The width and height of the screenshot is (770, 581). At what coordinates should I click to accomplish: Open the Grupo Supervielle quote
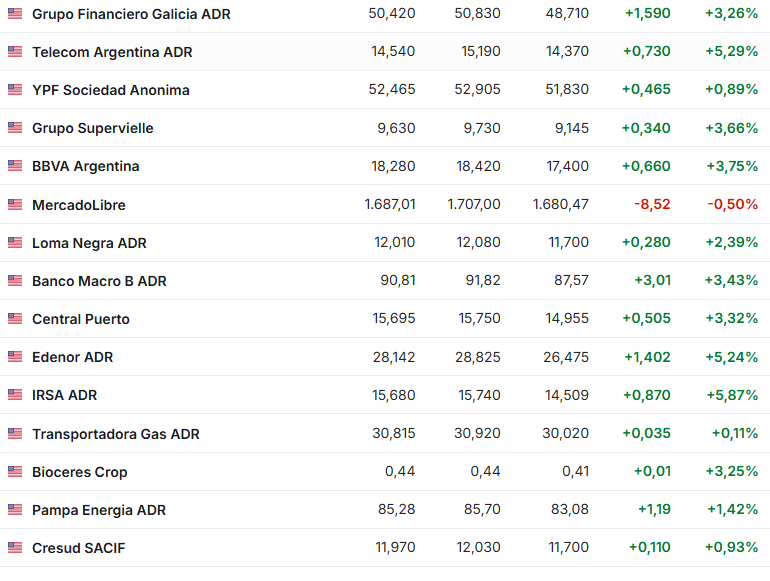coord(92,128)
